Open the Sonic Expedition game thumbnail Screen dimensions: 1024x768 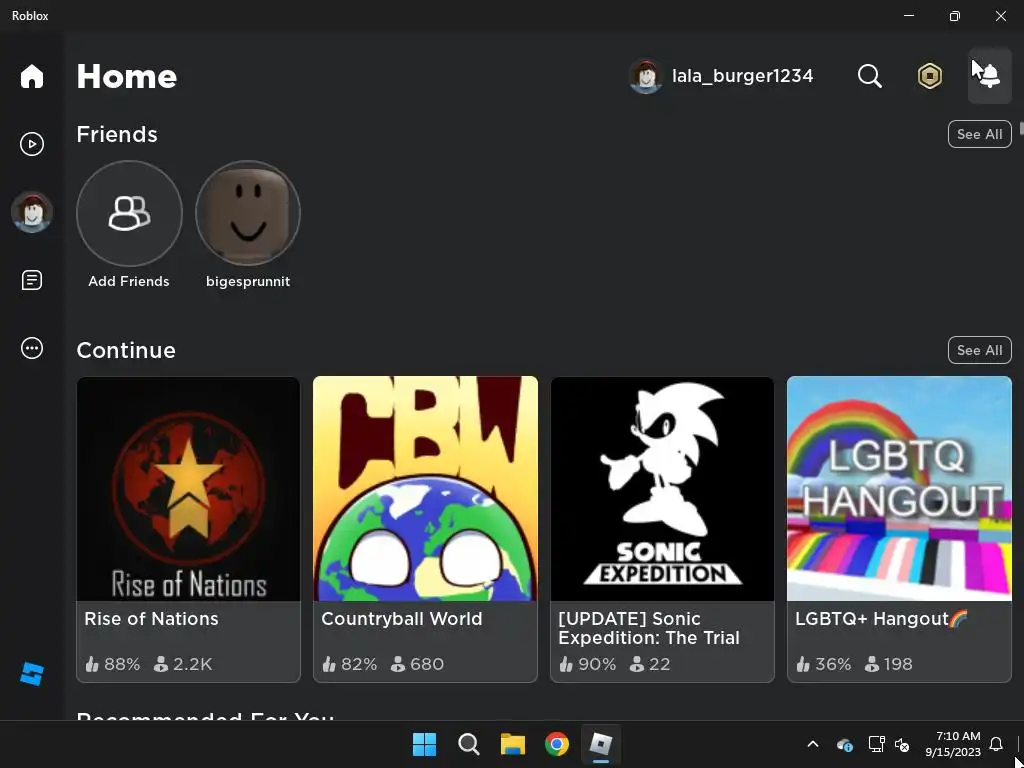(662, 488)
